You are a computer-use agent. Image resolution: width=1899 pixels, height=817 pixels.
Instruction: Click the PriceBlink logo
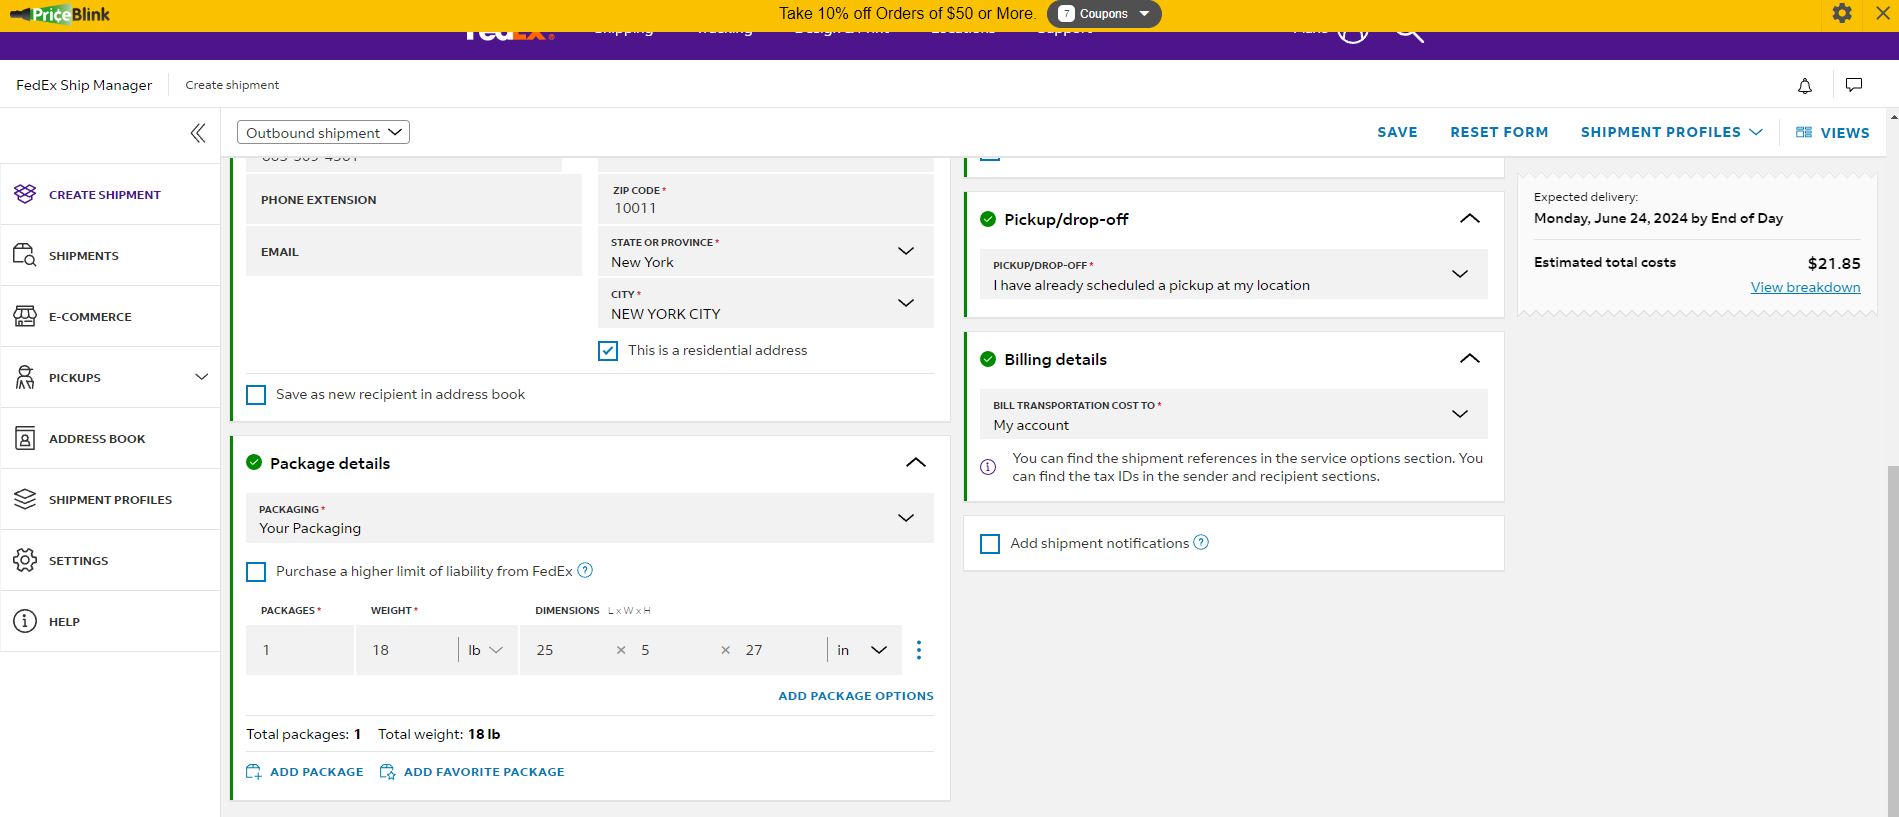[x=60, y=14]
